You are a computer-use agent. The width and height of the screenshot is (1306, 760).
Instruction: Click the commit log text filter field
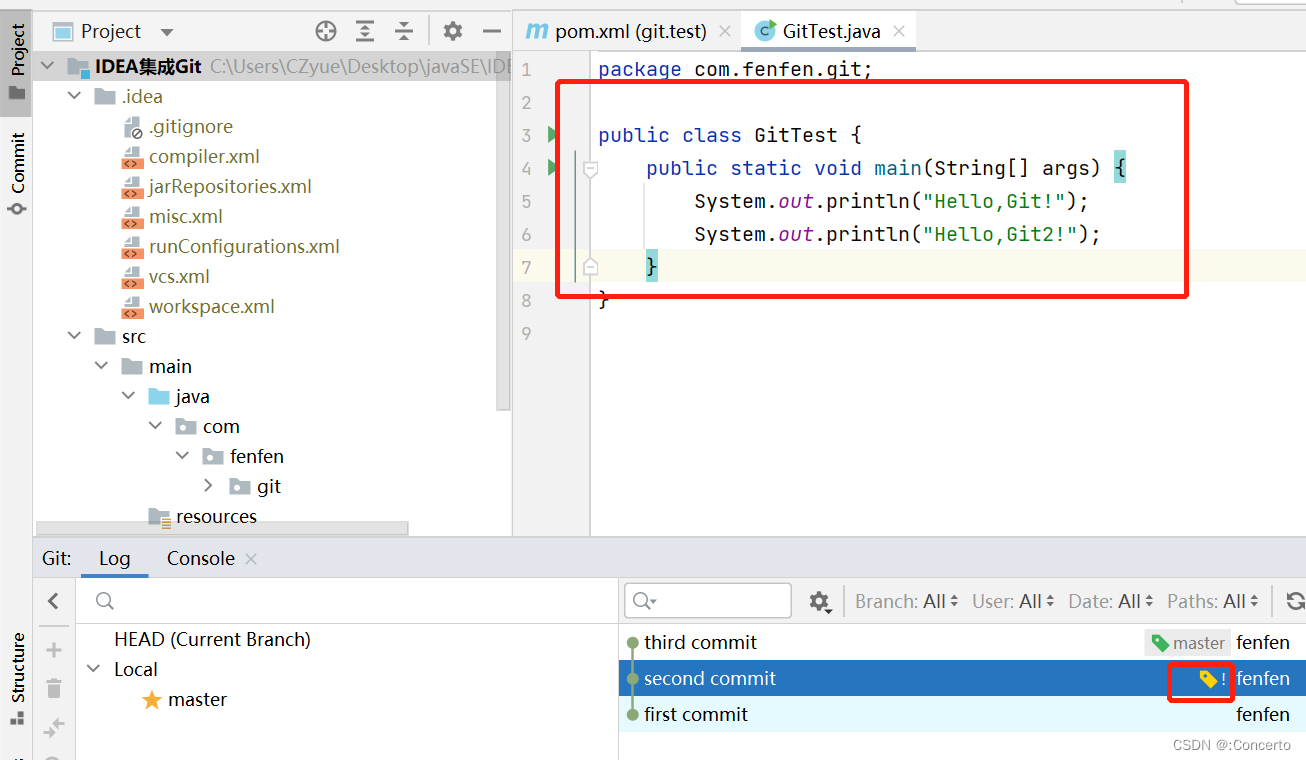pyautogui.click(x=708, y=601)
